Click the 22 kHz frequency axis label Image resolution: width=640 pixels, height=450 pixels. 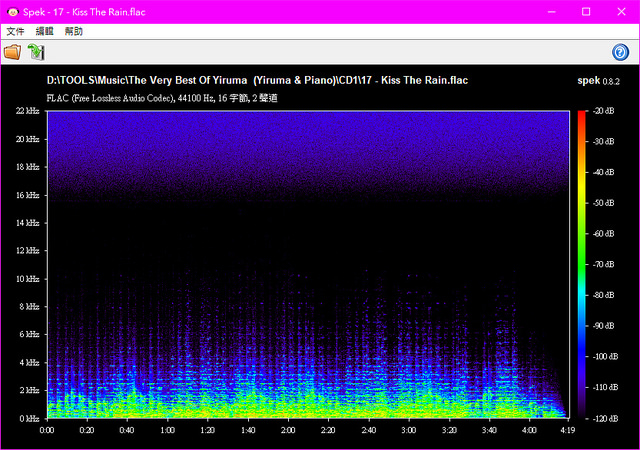[27, 111]
